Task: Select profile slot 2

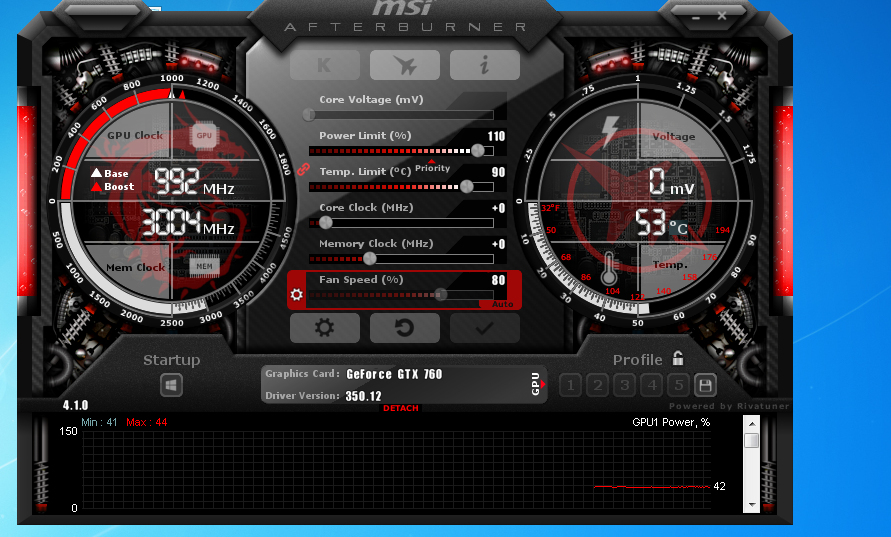Action: click(x=598, y=386)
